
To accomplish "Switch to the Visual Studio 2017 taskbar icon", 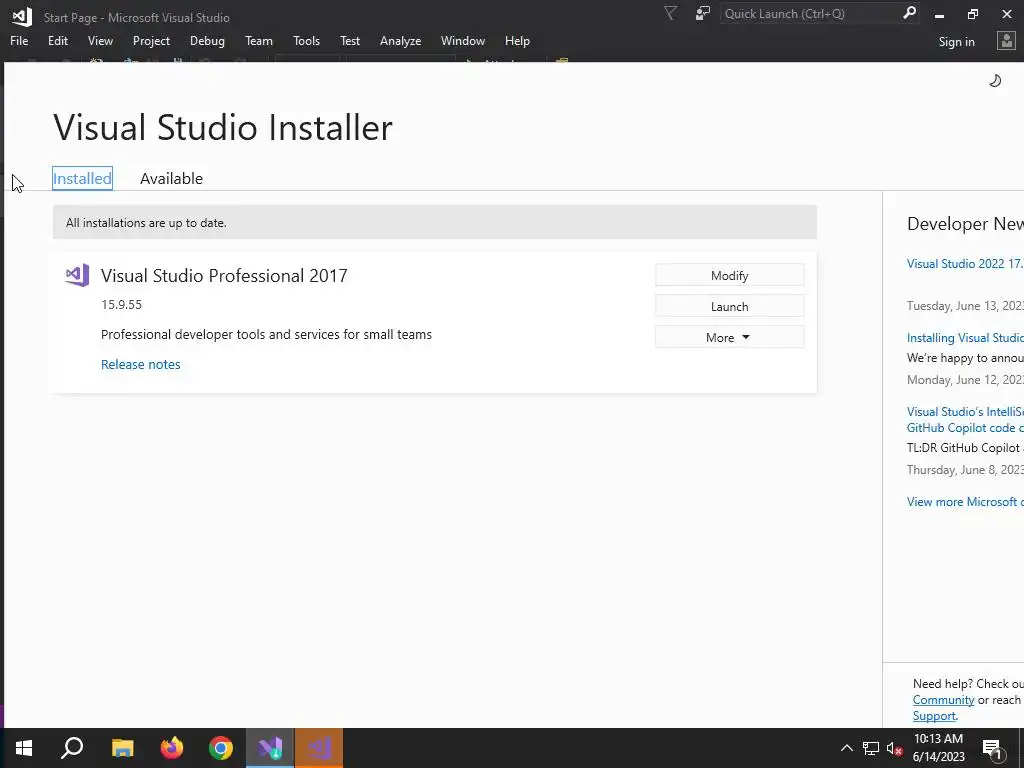I will (x=319, y=748).
